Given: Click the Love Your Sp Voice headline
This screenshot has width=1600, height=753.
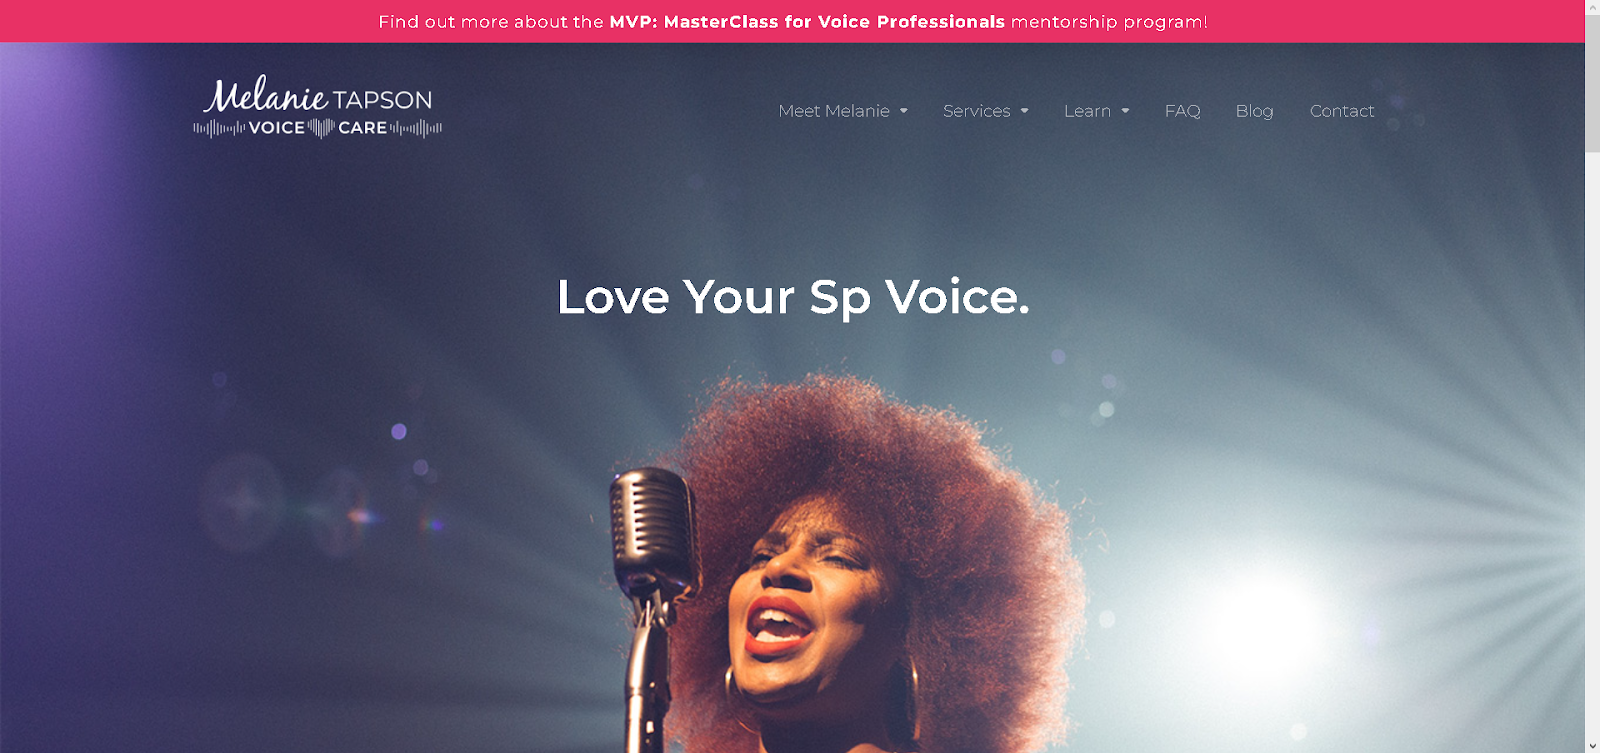Looking at the screenshot, I should [x=793, y=297].
